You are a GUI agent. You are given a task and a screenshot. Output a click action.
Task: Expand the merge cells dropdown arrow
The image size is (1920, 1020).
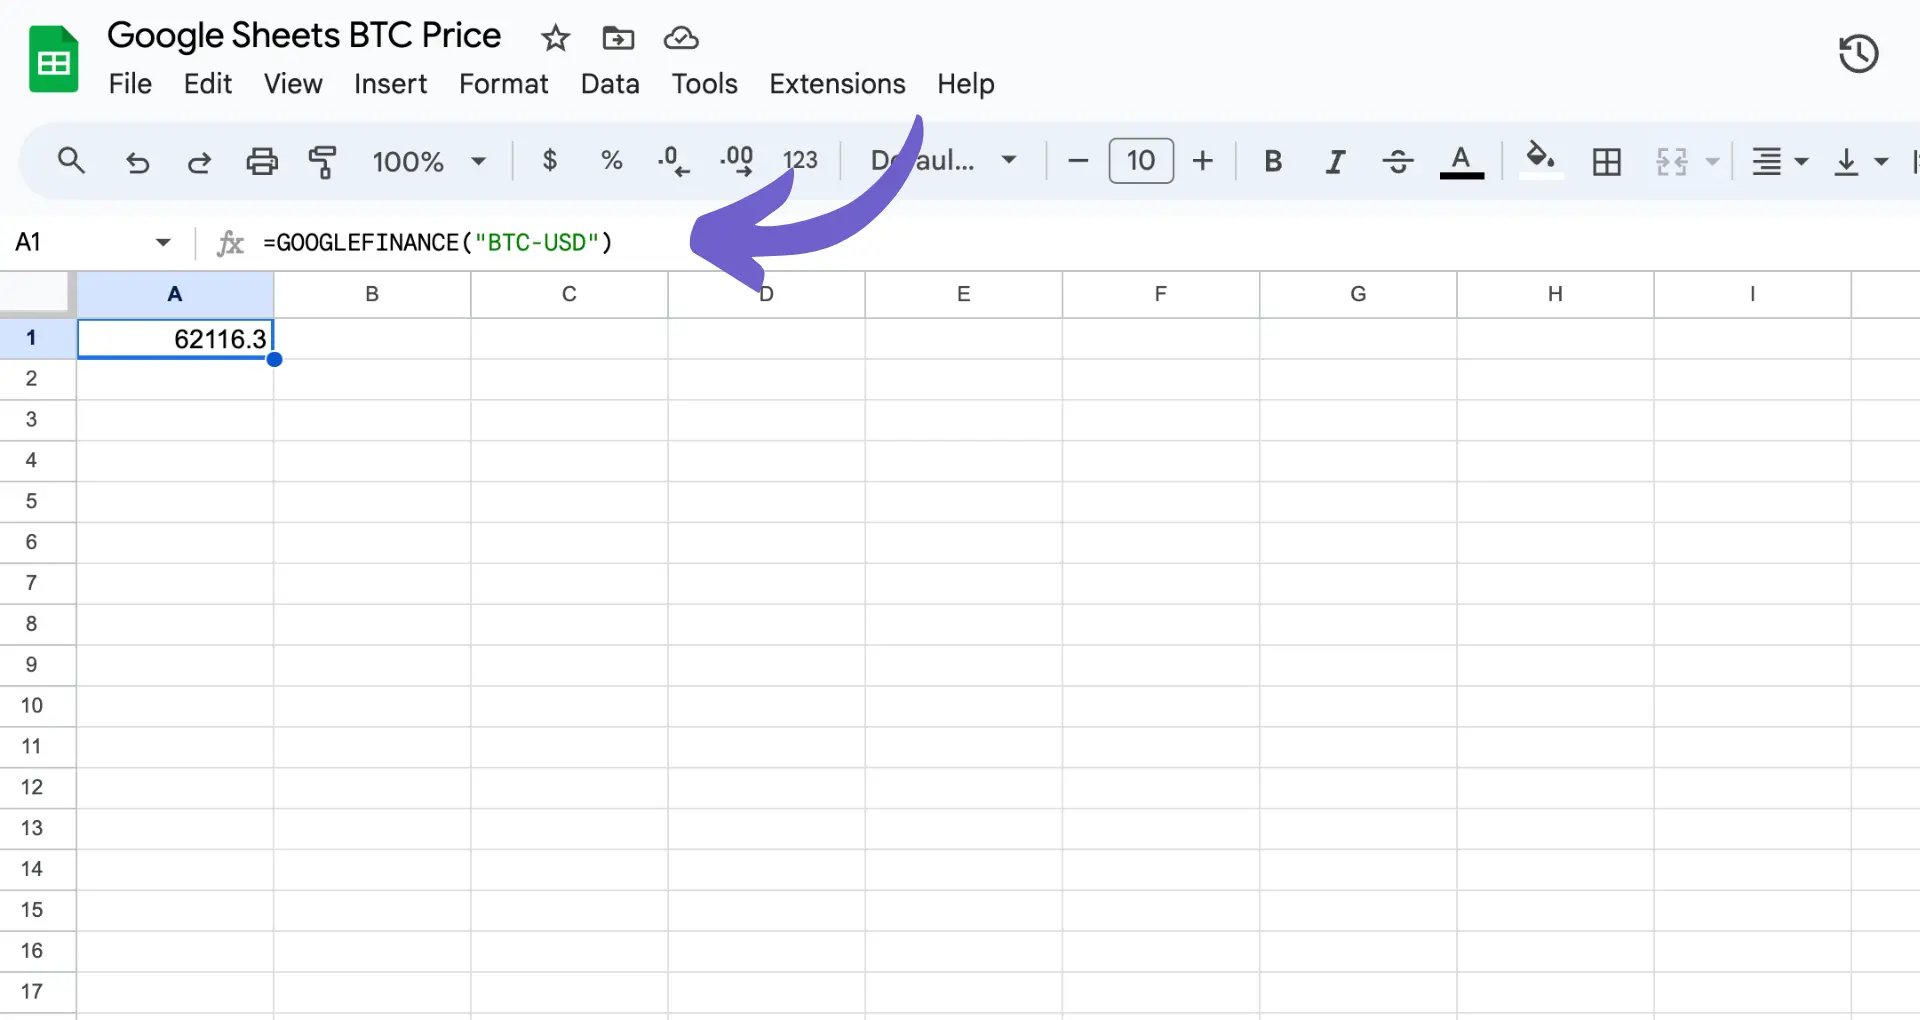tap(1712, 161)
